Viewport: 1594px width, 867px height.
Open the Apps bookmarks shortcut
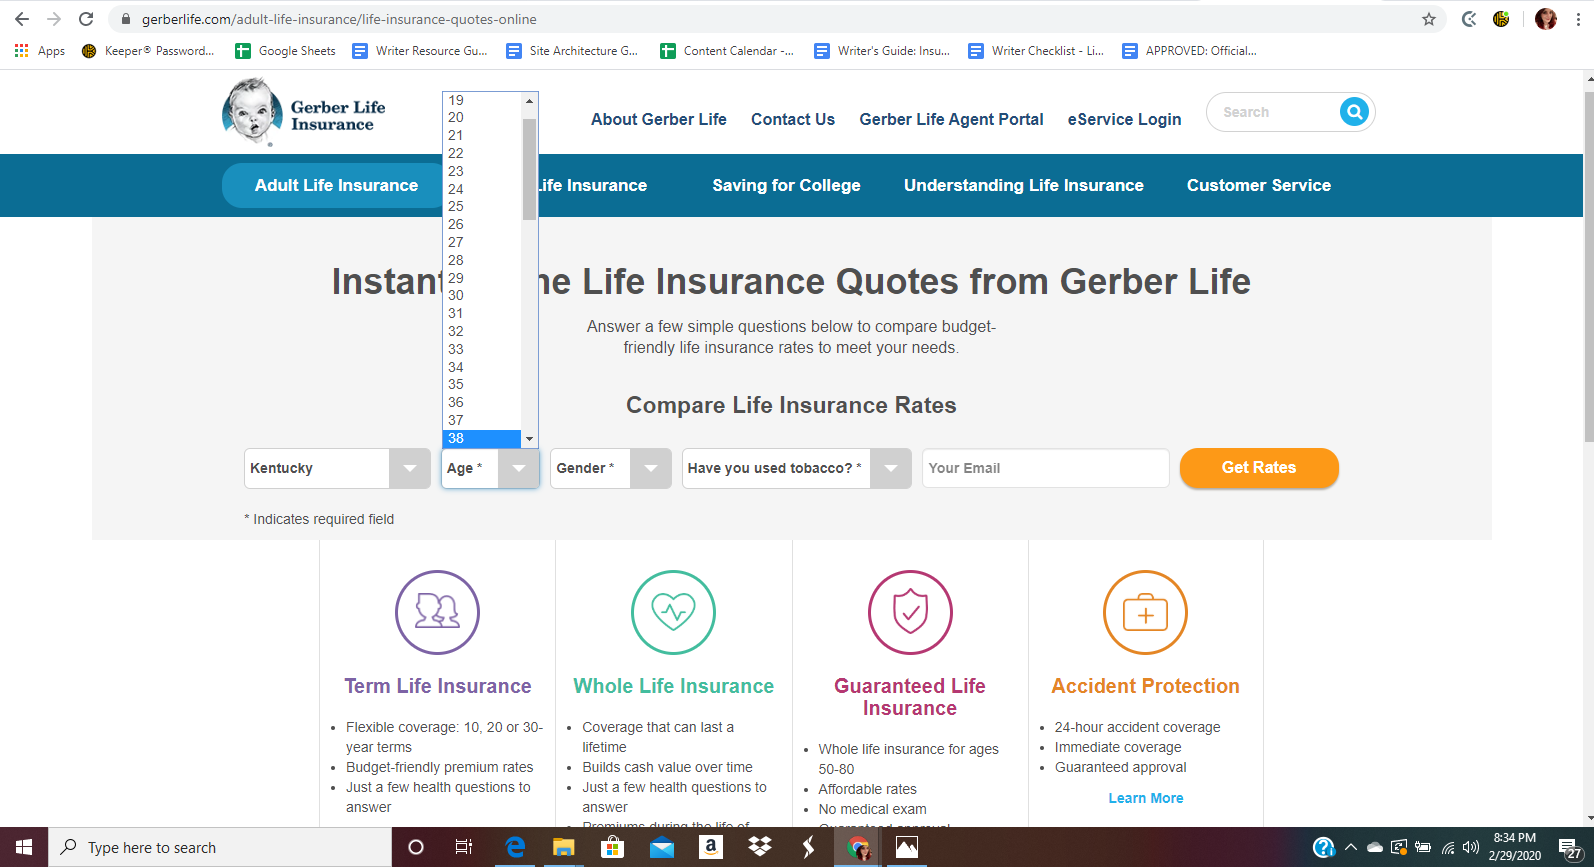(x=40, y=51)
